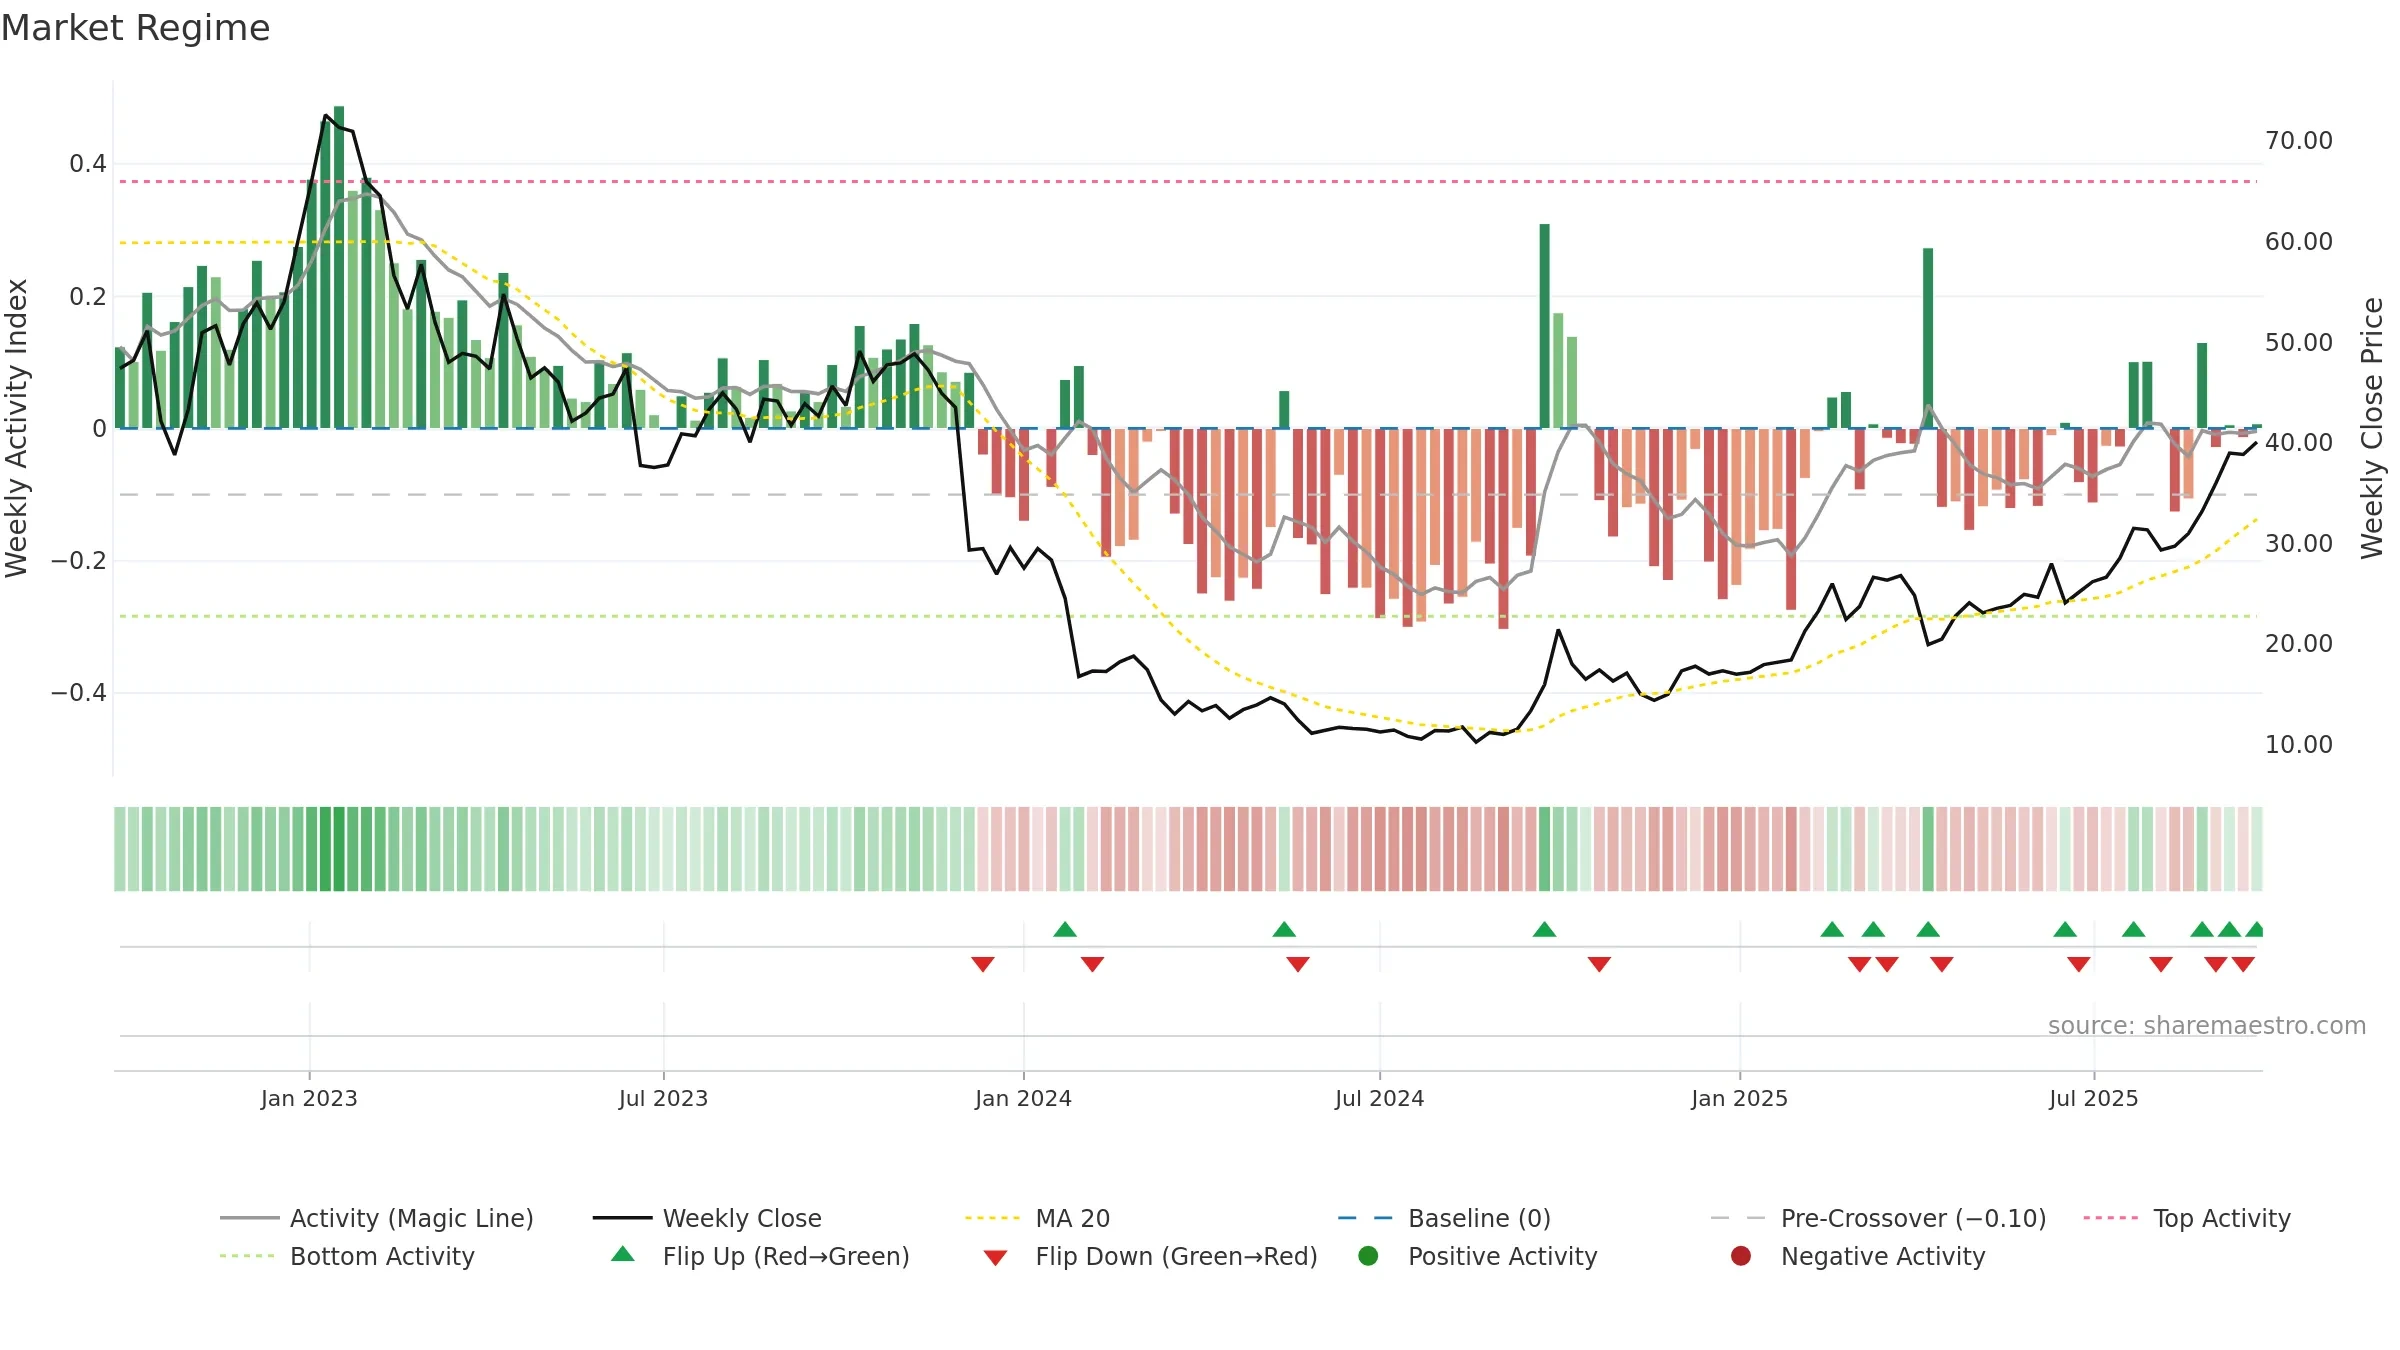Click the pink dotted Top Activity legend swatch

pos(2111,1218)
